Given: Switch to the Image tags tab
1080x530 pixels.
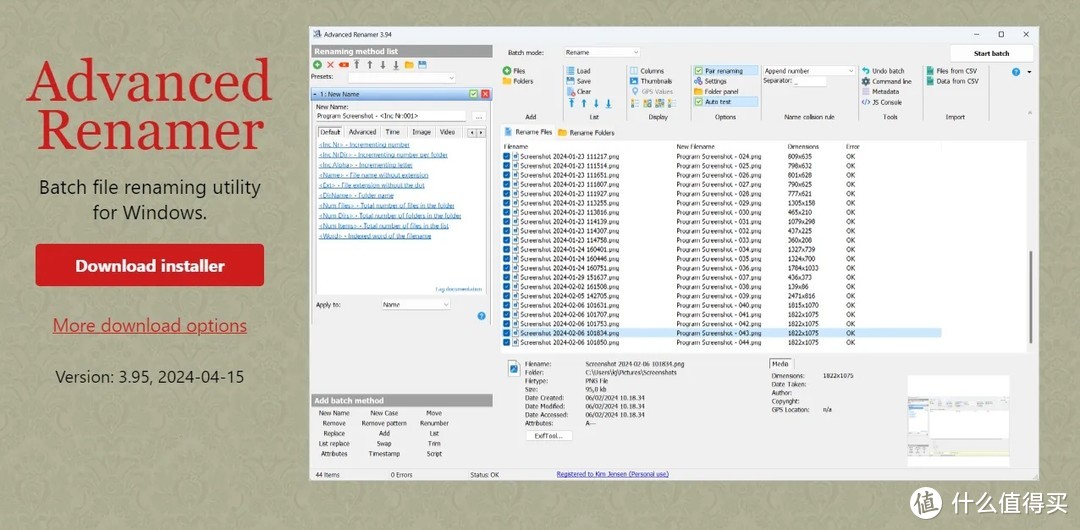Looking at the screenshot, I should tap(422, 132).
